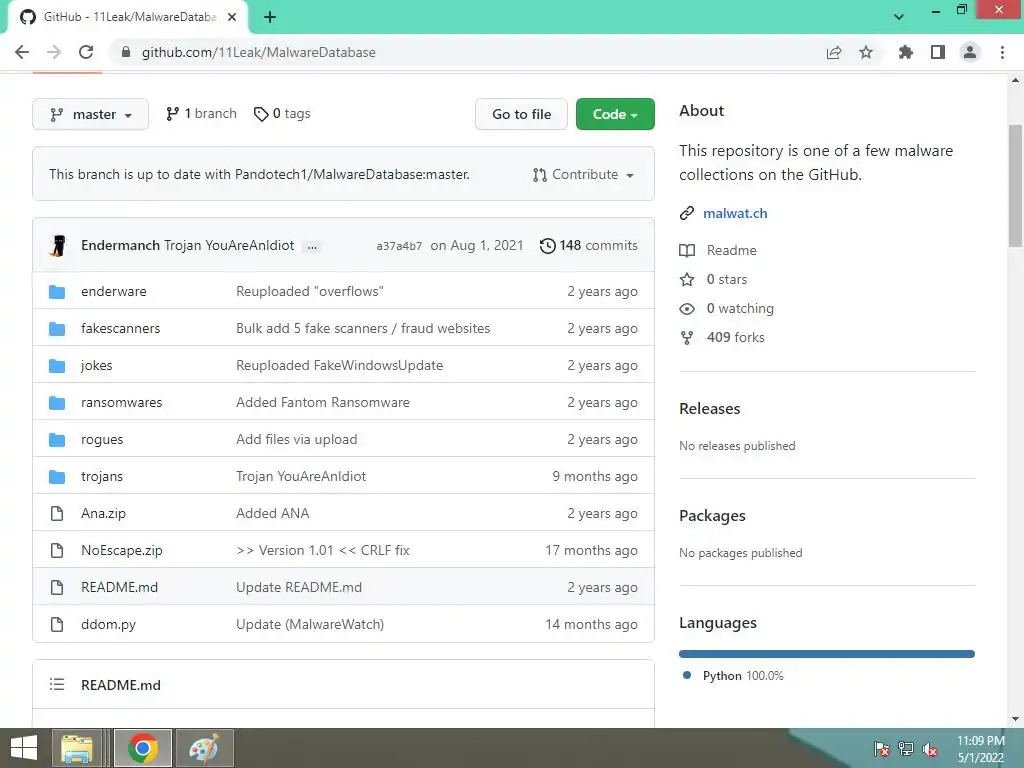Open the ddom.py file
The height and width of the screenshot is (768, 1024).
(108, 625)
